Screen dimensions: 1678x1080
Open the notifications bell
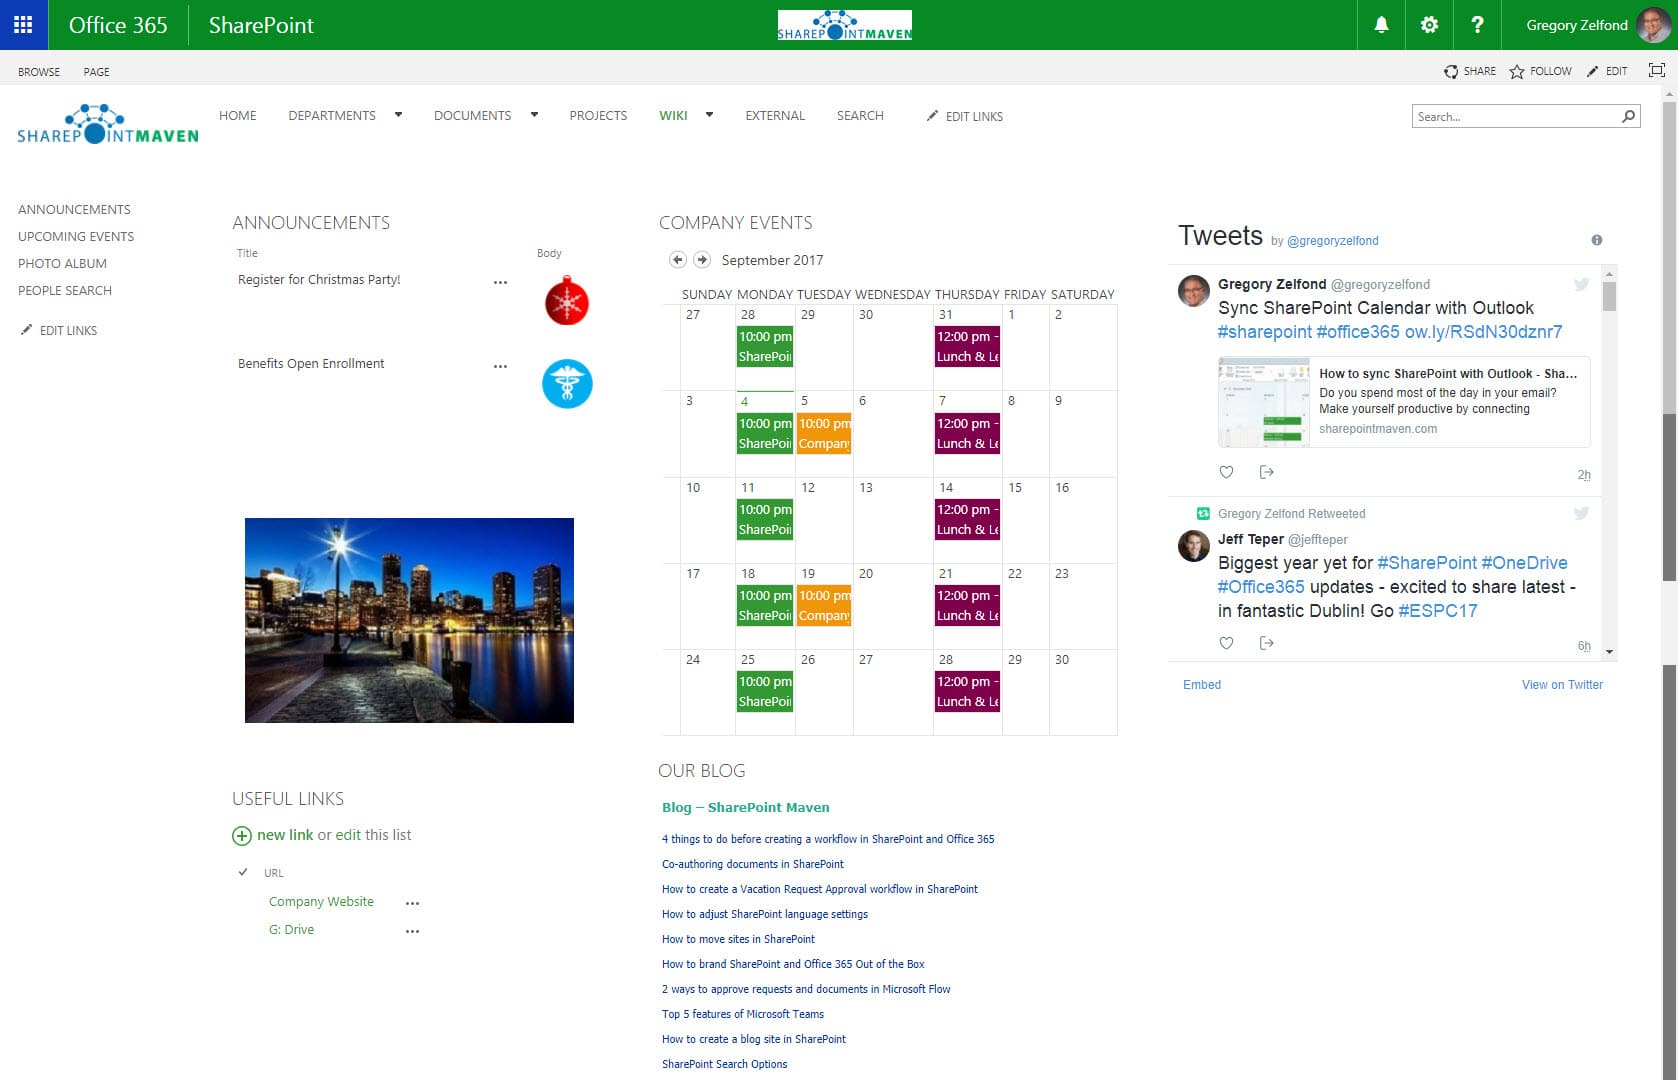pyautogui.click(x=1380, y=25)
